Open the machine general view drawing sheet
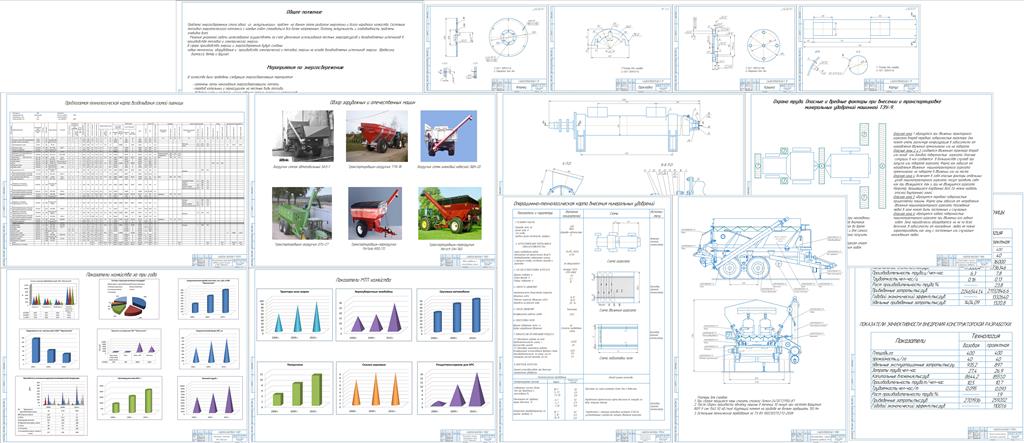 coord(759,318)
